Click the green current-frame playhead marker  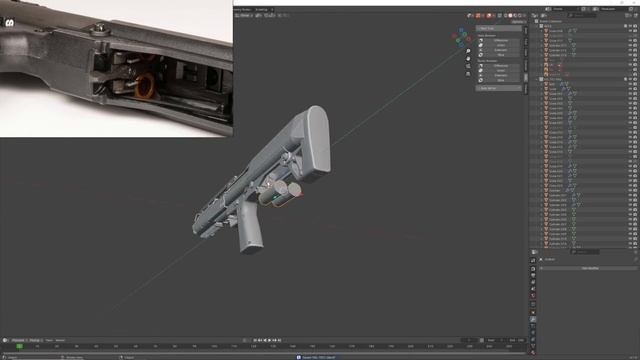click(x=19, y=346)
